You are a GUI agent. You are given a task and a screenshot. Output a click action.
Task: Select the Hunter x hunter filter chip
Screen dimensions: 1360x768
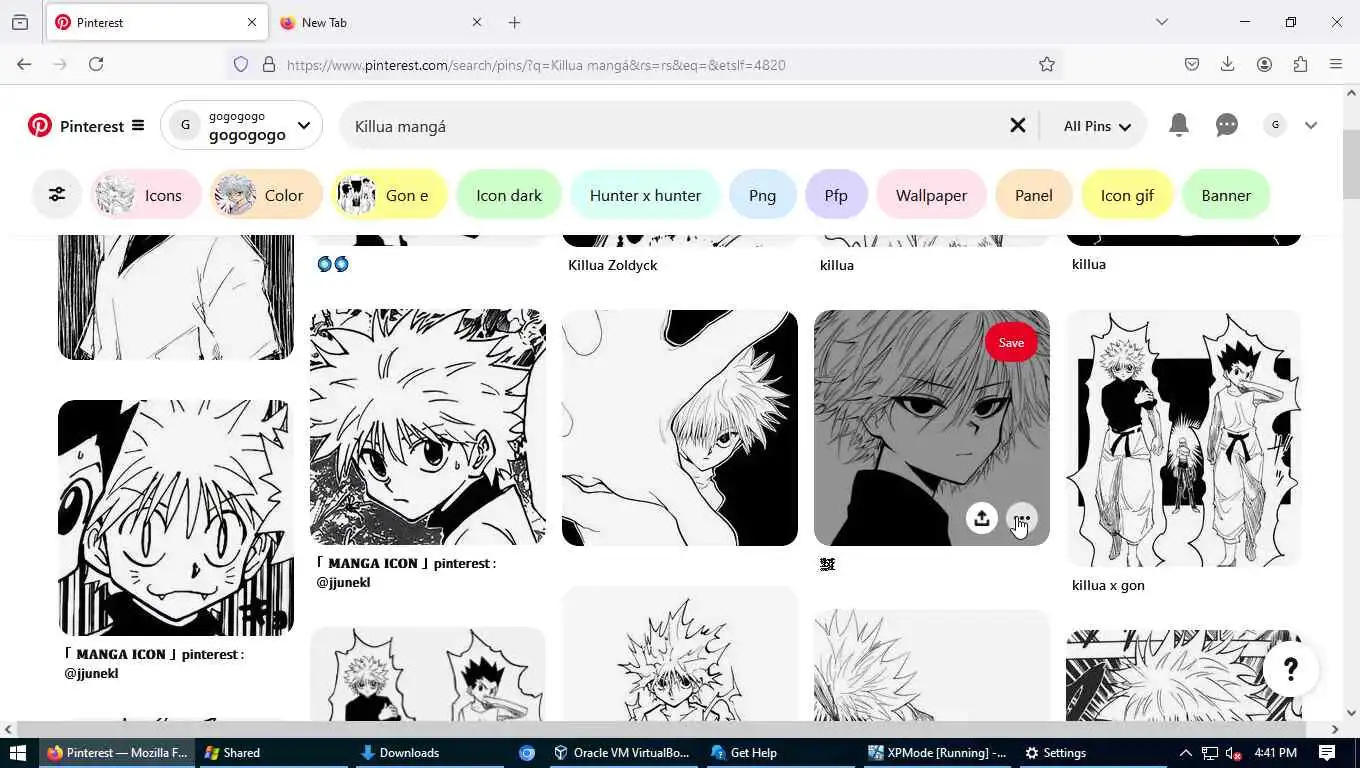pyautogui.click(x=645, y=195)
